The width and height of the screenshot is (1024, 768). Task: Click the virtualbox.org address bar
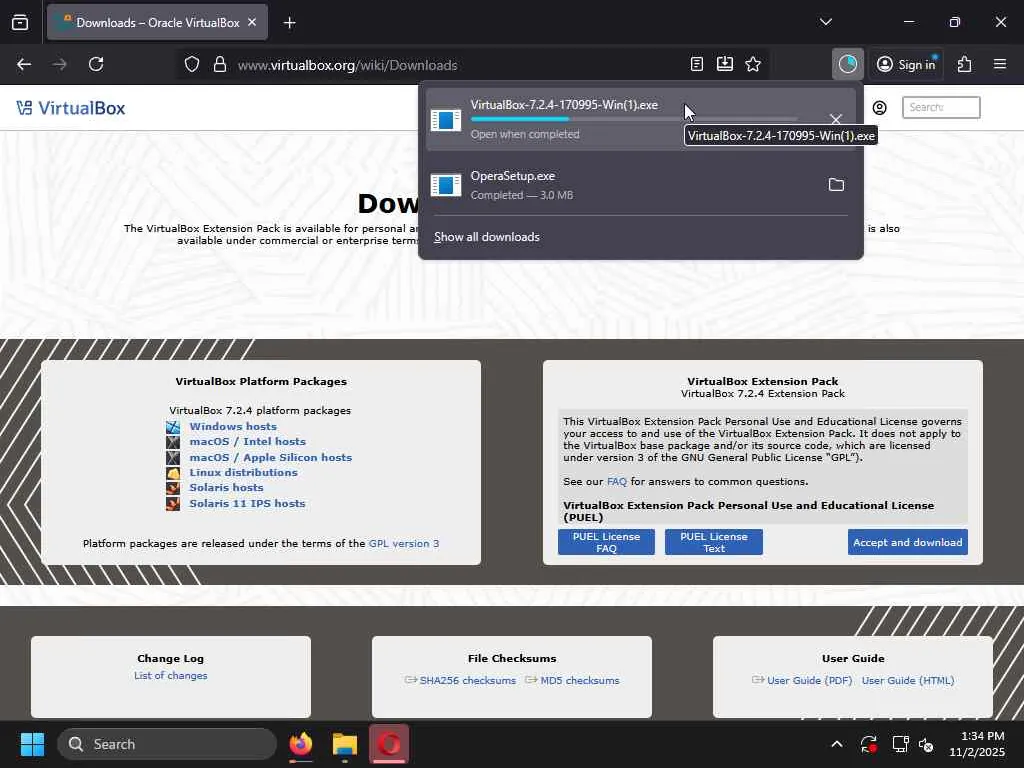tap(457, 65)
